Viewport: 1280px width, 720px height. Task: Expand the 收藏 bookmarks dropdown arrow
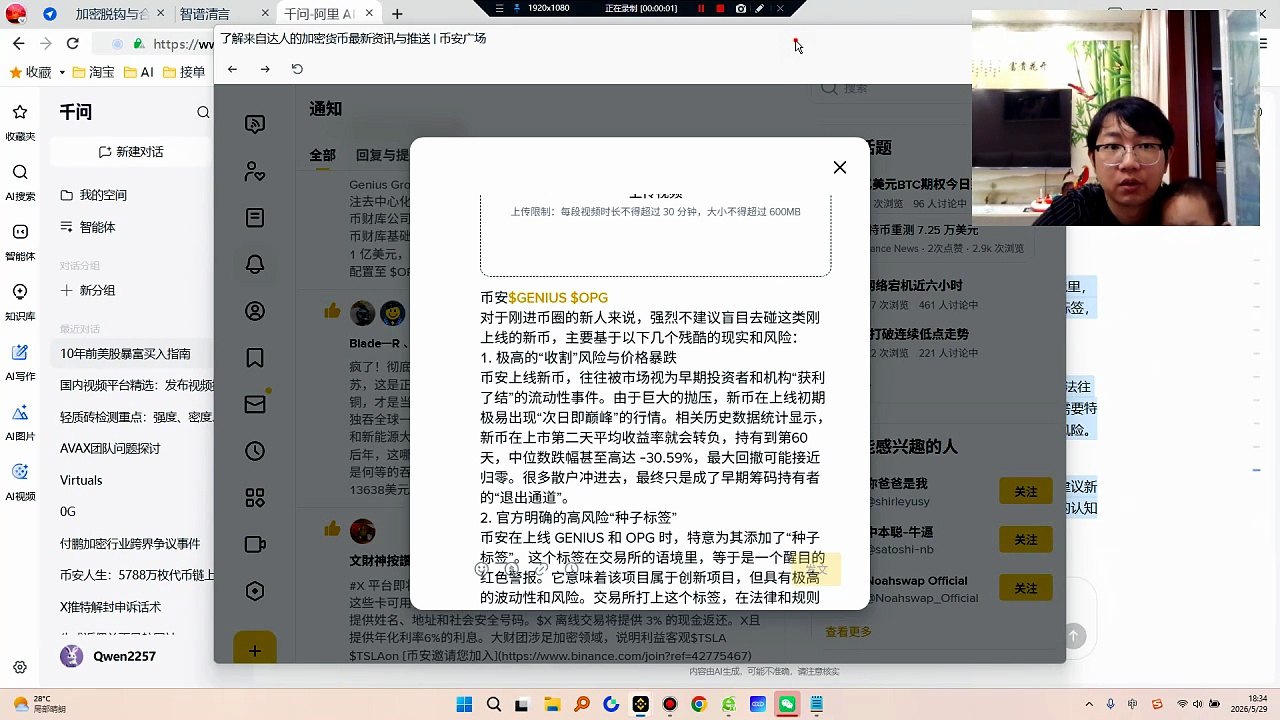click(62, 72)
